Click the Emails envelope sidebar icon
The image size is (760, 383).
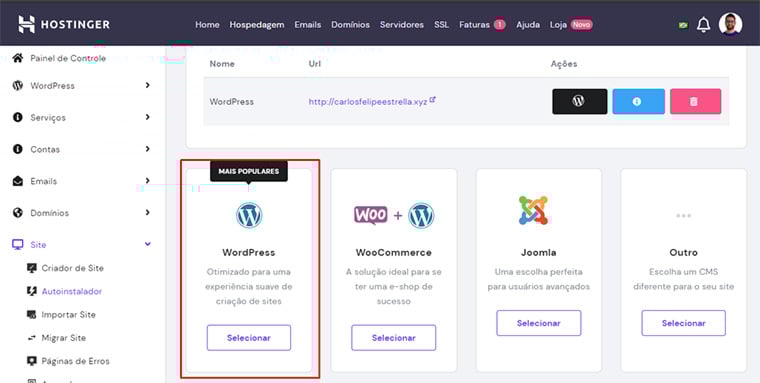click(x=18, y=181)
